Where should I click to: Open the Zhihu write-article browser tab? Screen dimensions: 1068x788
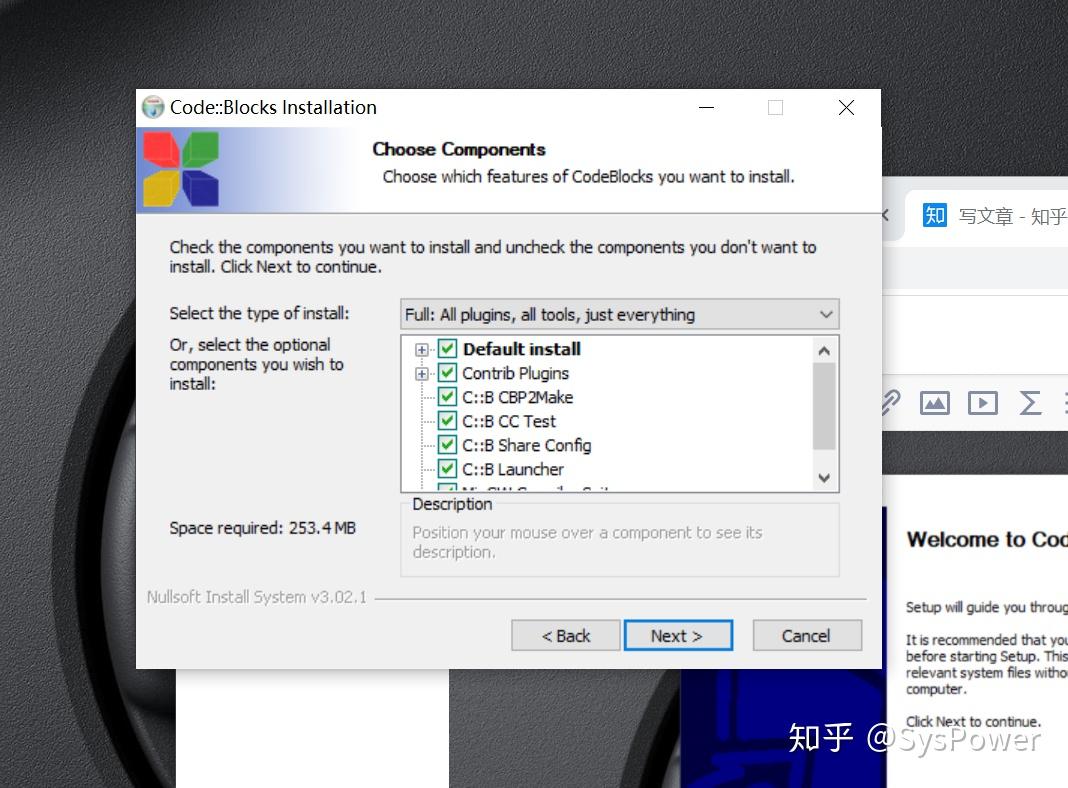(x=986, y=216)
